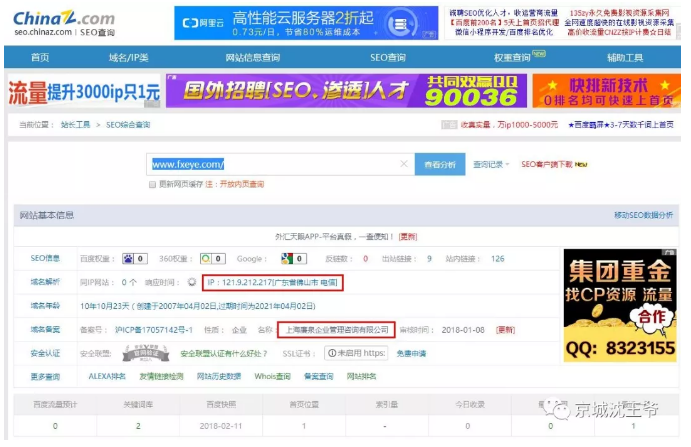
Task: Click the 更新 link after 外汇天眼APP title
Action: click(x=408, y=237)
